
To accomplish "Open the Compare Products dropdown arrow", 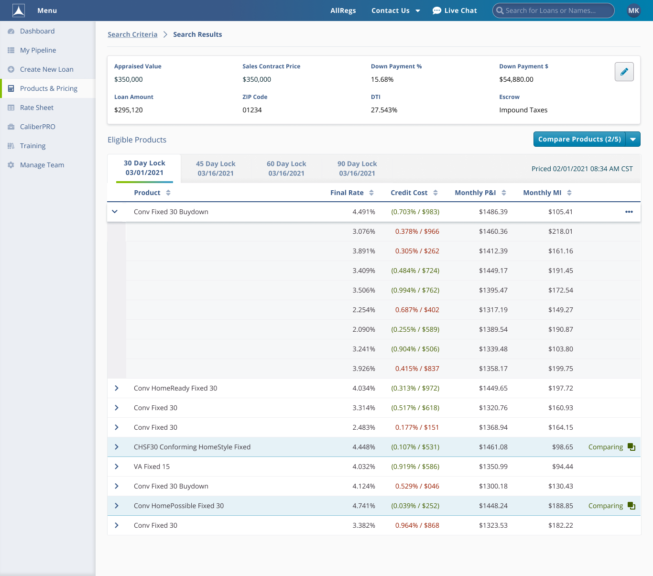I will point(634,139).
